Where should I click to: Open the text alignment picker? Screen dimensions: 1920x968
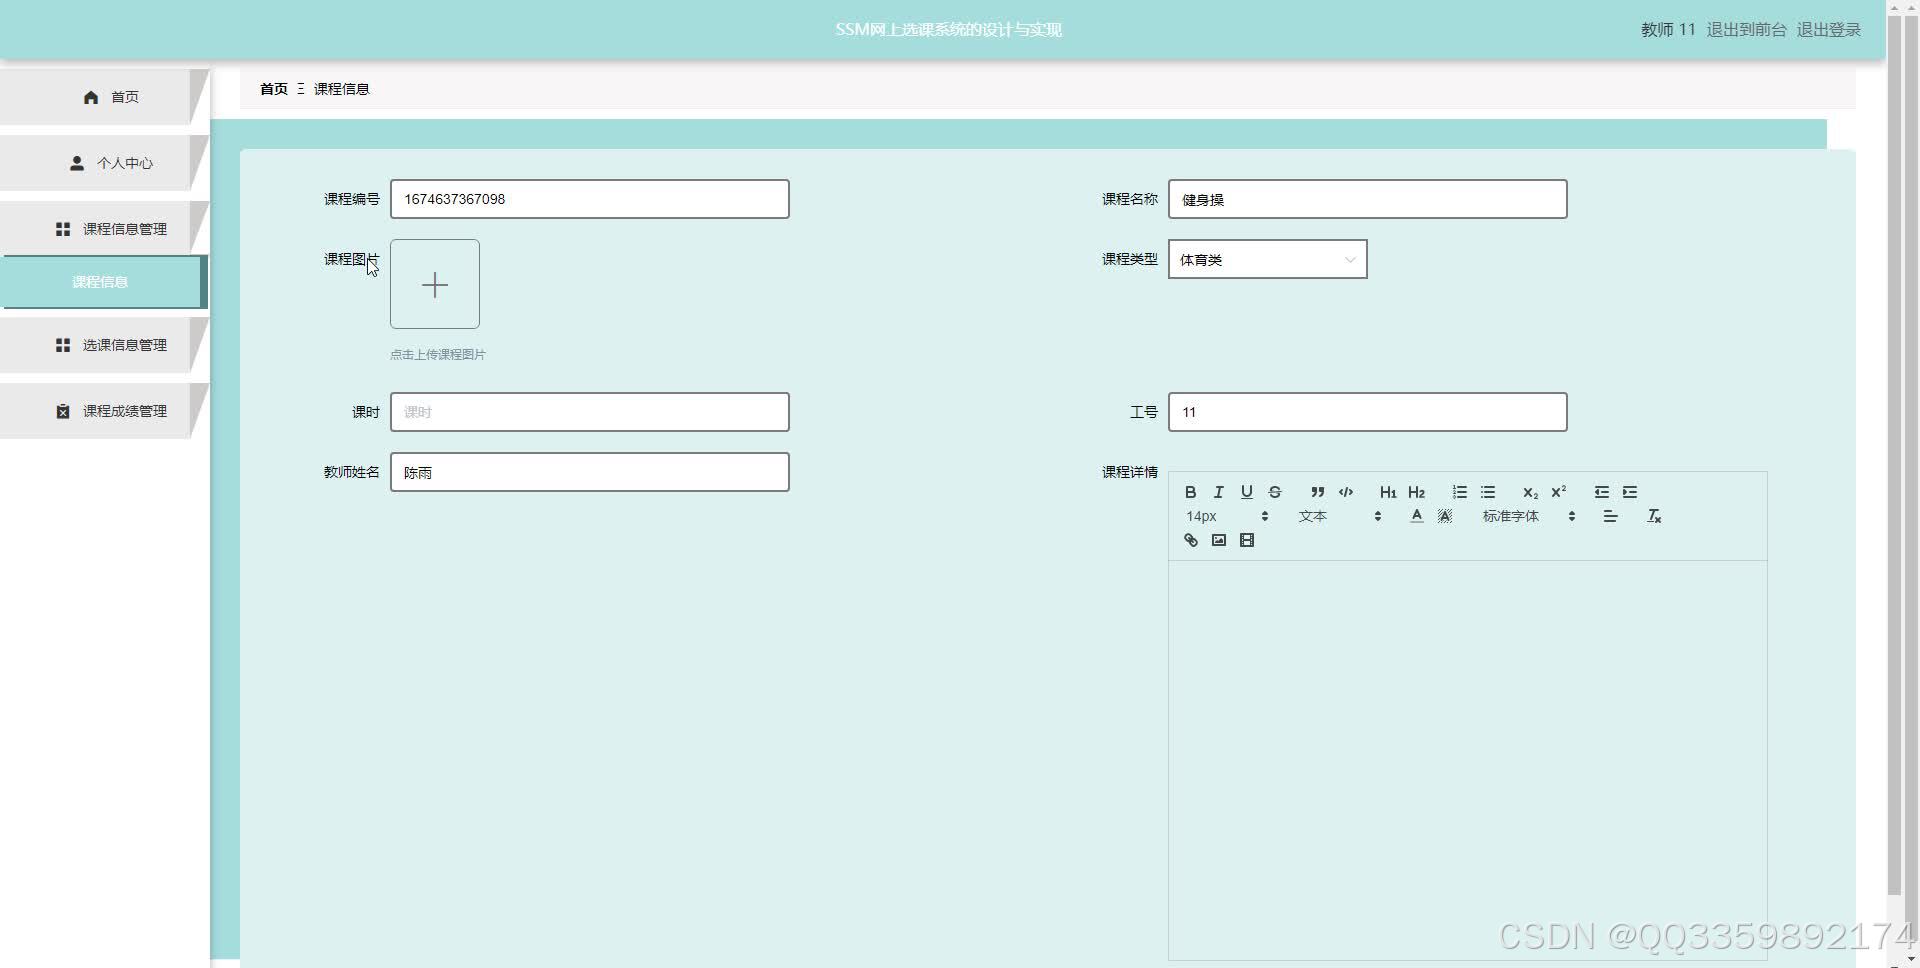coord(1610,516)
